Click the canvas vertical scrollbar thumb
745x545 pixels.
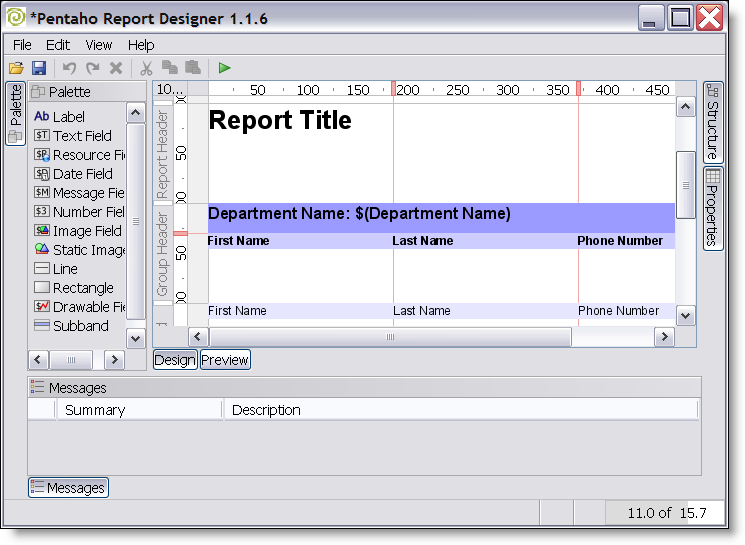(x=686, y=185)
